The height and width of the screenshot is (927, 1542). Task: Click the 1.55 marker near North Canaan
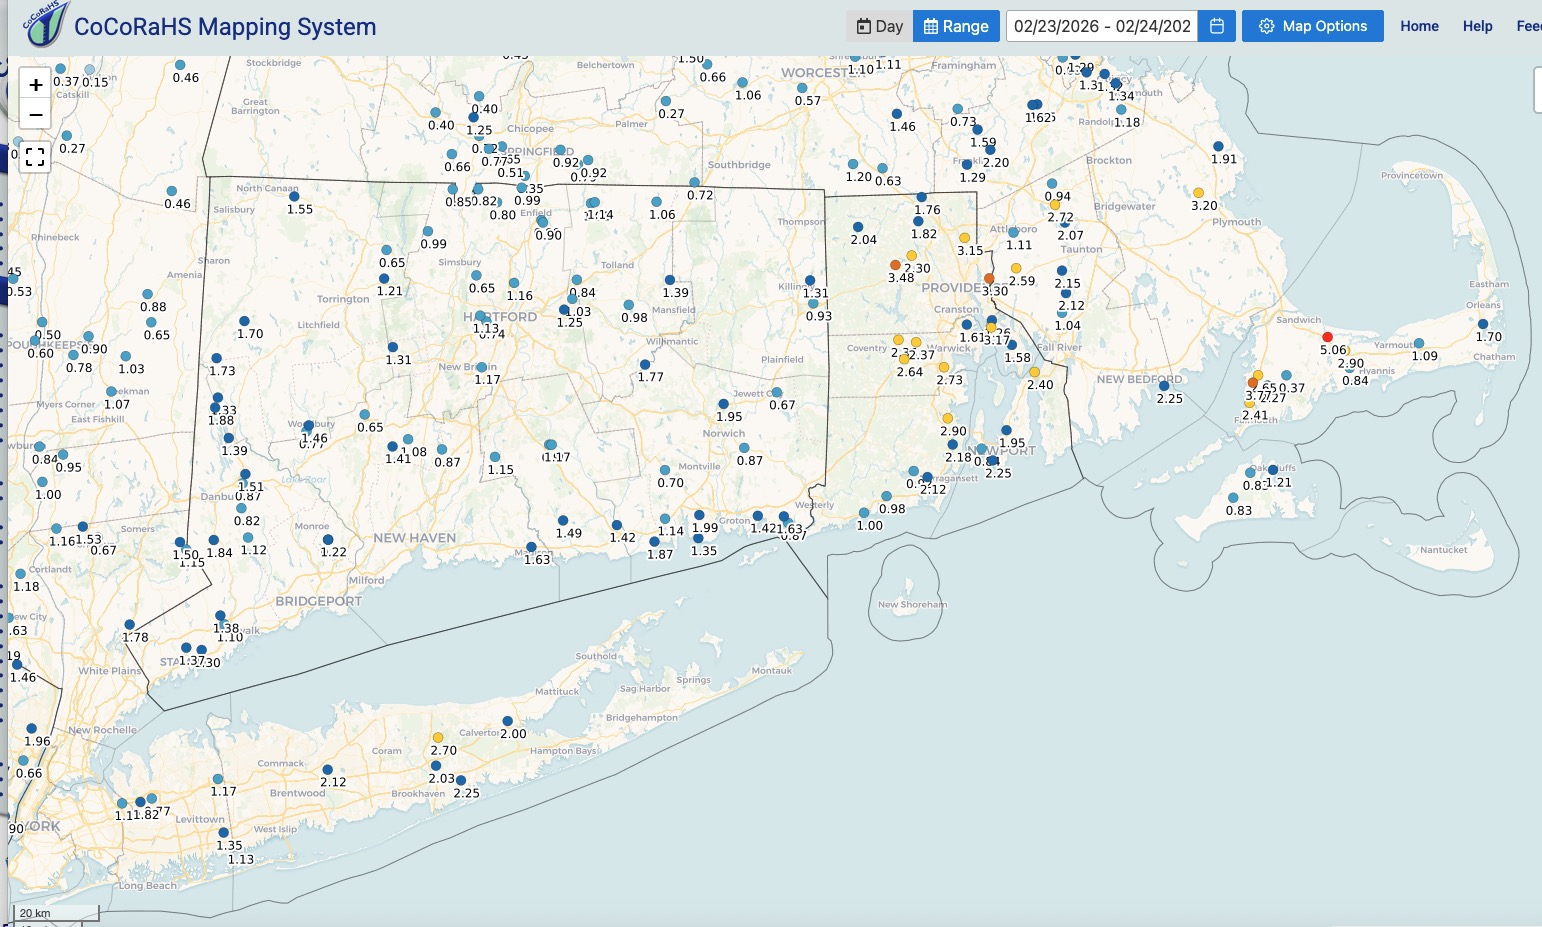pos(294,197)
